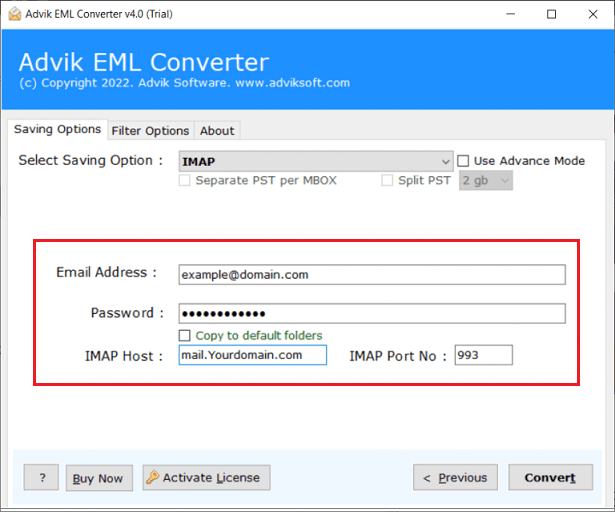Click into the Password field

(x=372, y=313)
